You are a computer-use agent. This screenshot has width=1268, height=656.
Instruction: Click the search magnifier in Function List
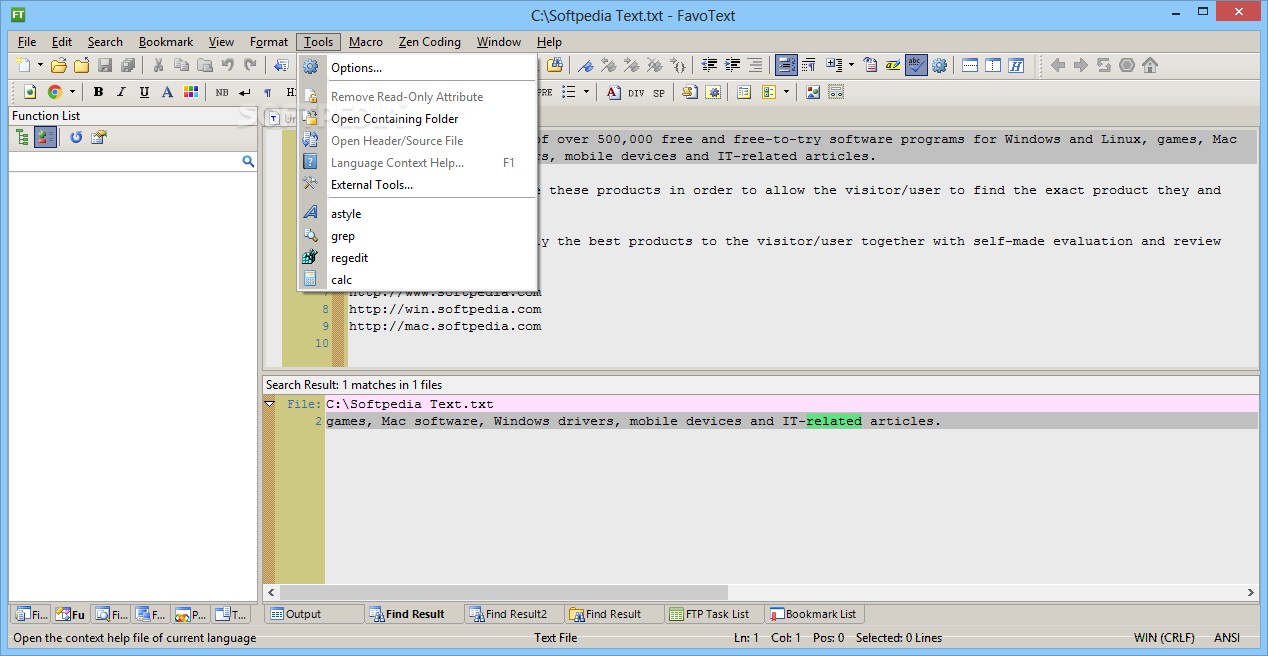click(248, 161)
